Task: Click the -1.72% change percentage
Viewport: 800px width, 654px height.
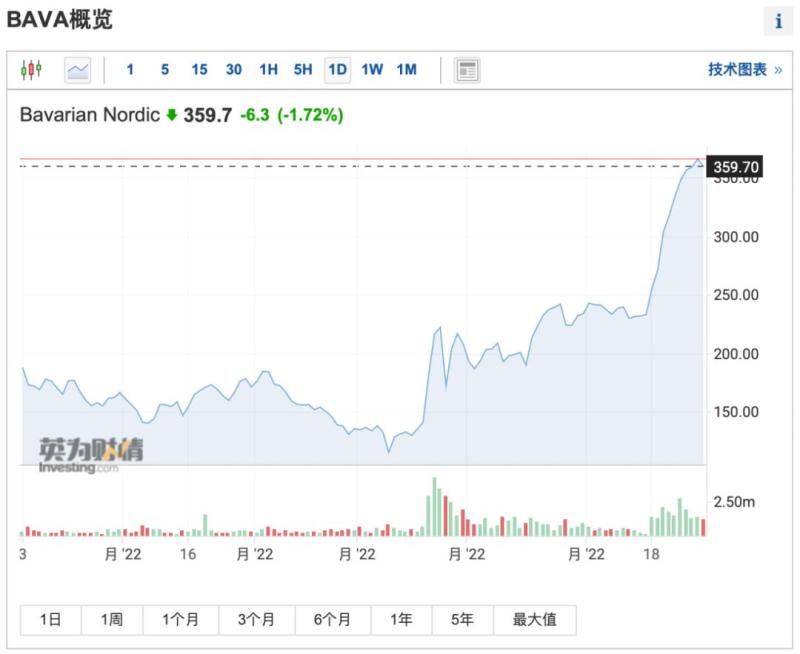Action: (x=310, y=115)
